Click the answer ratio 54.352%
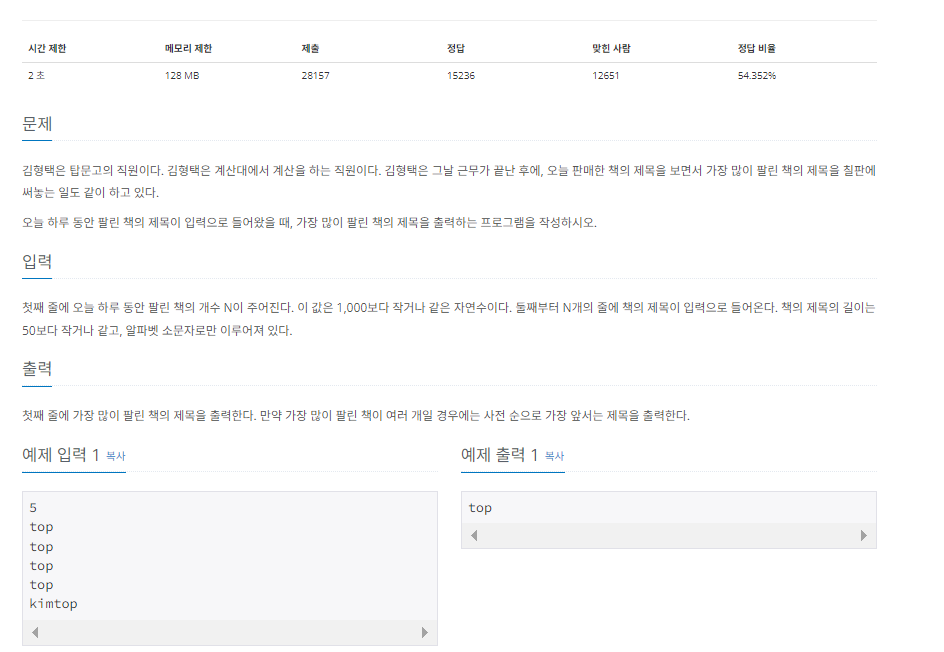944x652 pixels. click(757, 75)
